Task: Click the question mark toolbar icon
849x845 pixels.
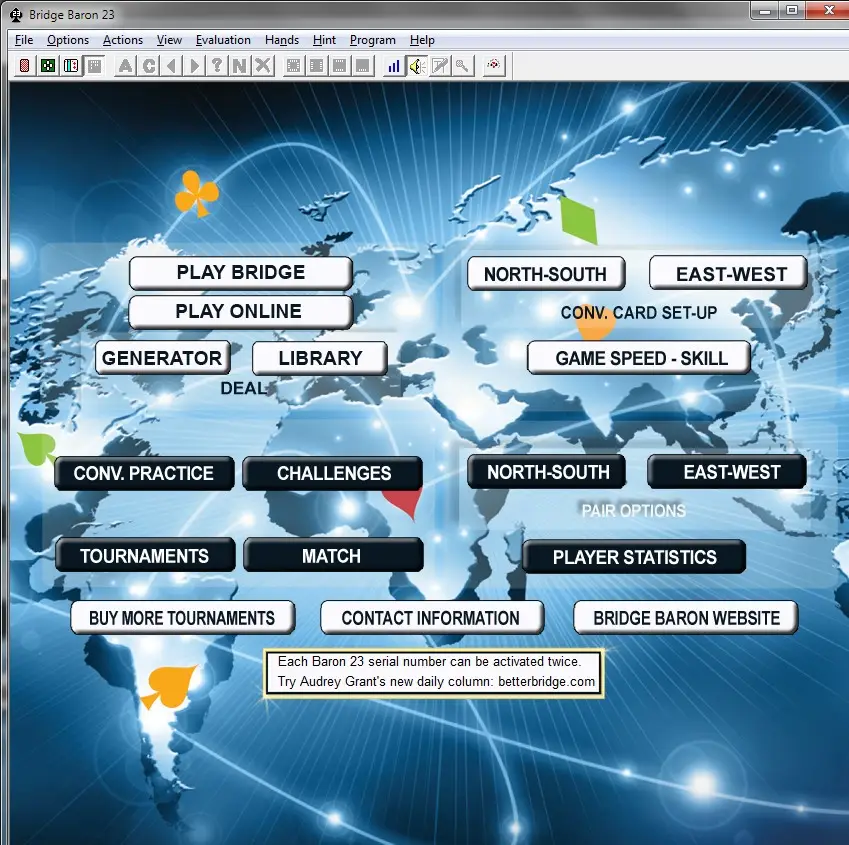Action: point(217,66)
